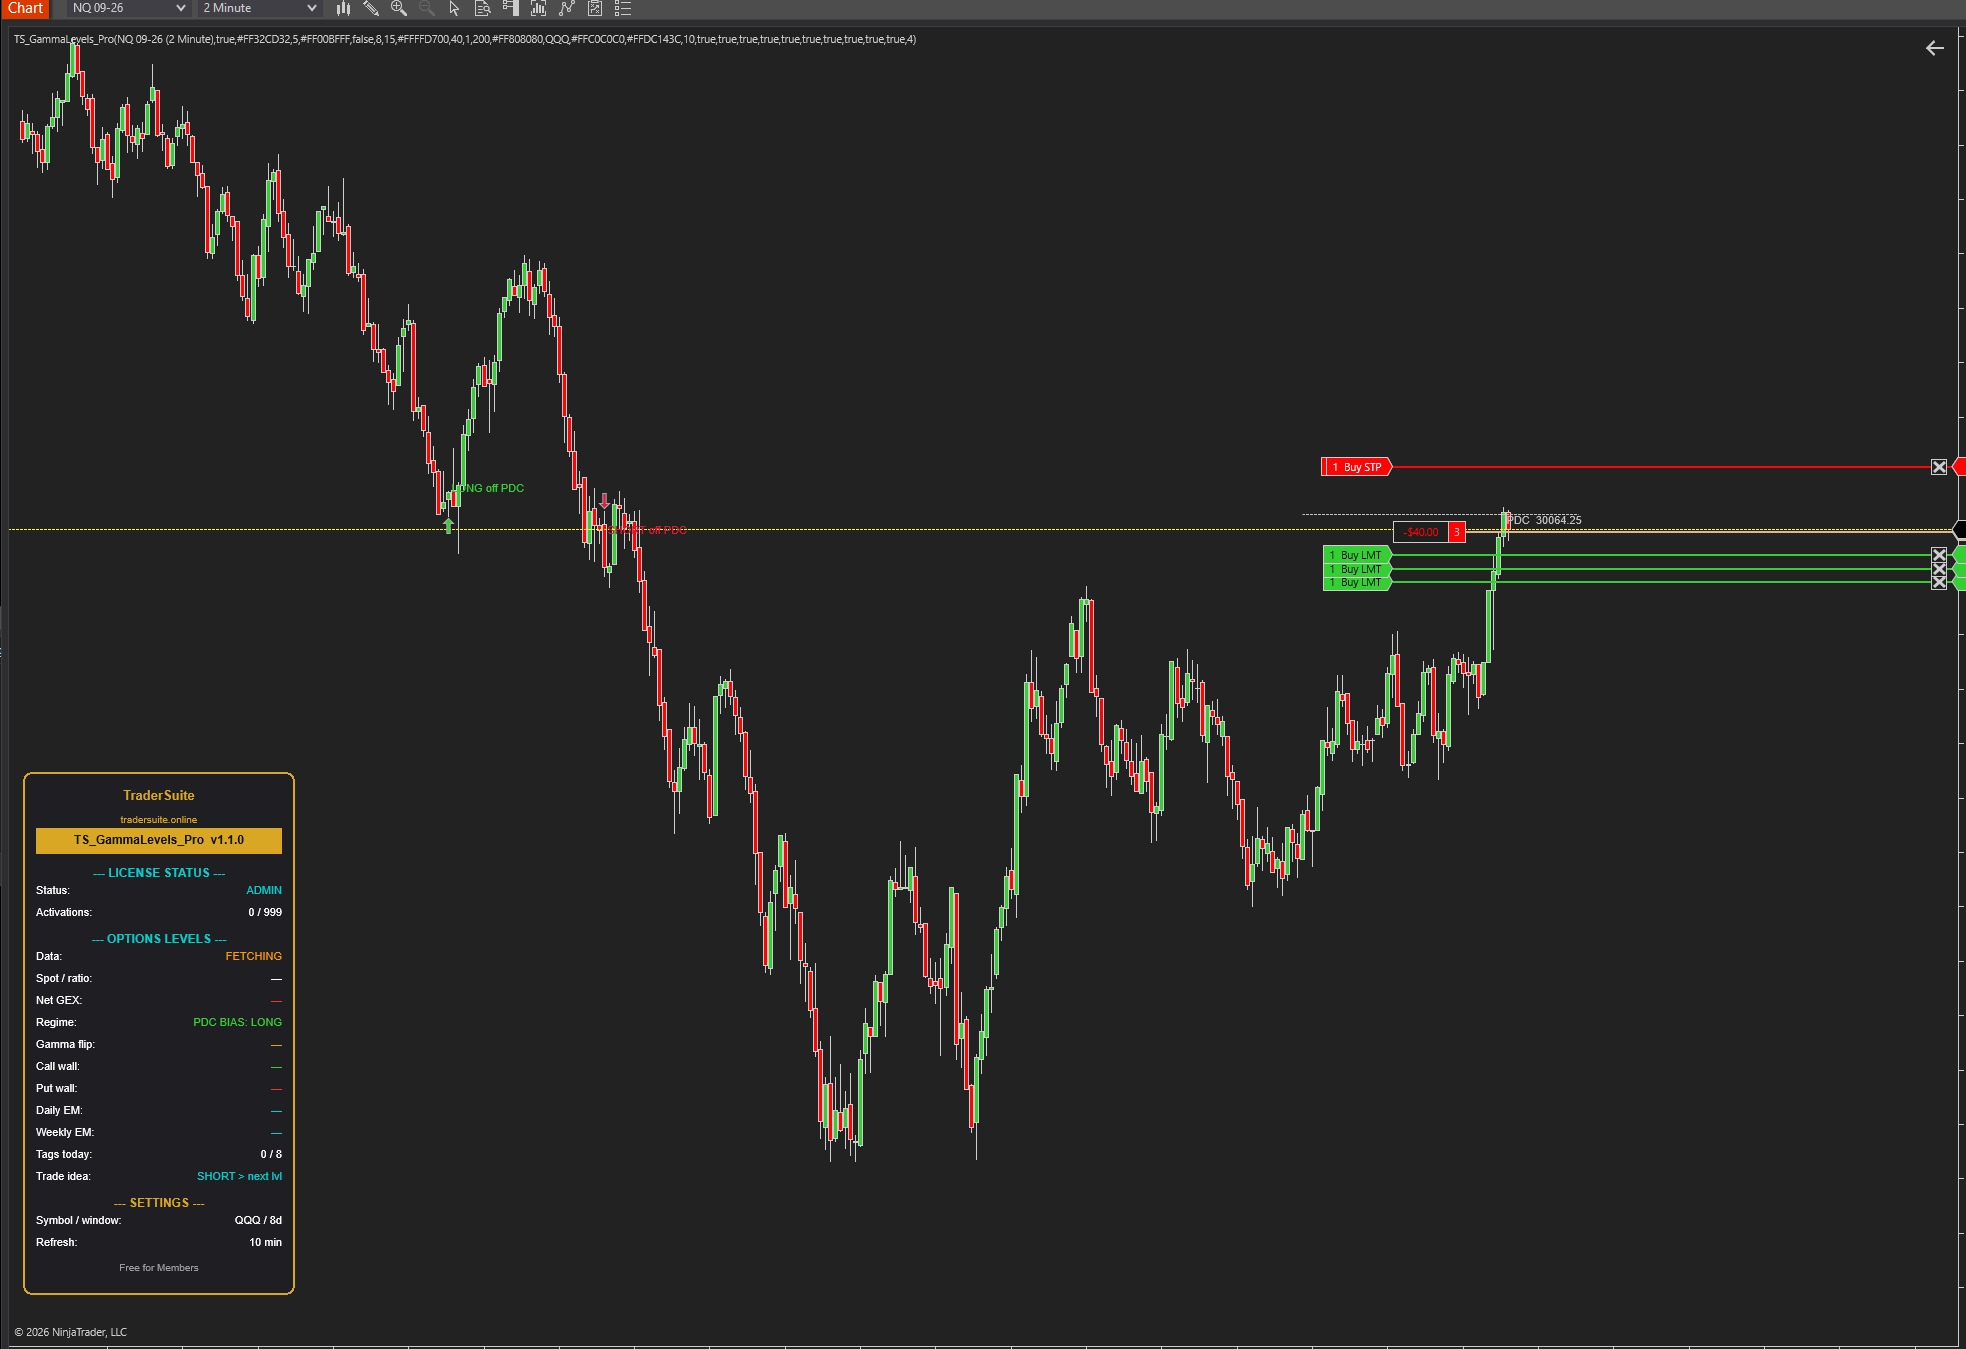Open the chart Properties list icon
This screenshot has height=1349, width=1966.
click(623, 9)
